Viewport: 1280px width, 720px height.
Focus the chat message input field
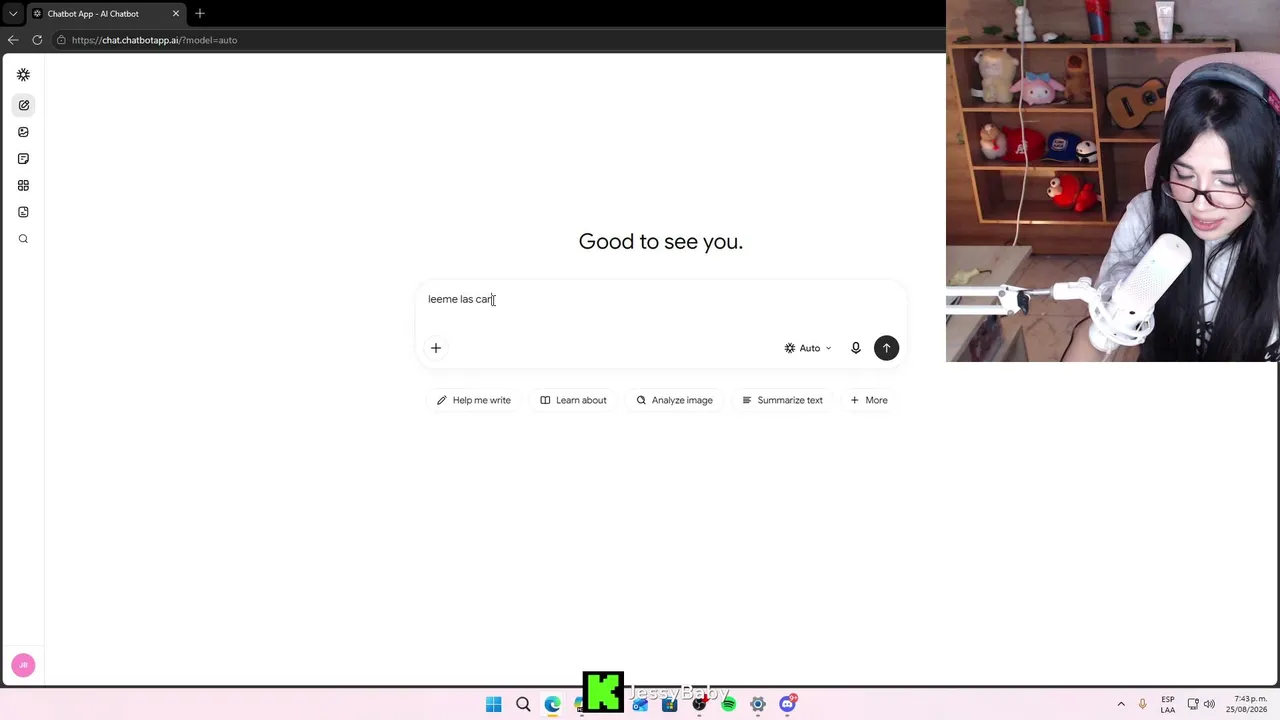(660, 300)
